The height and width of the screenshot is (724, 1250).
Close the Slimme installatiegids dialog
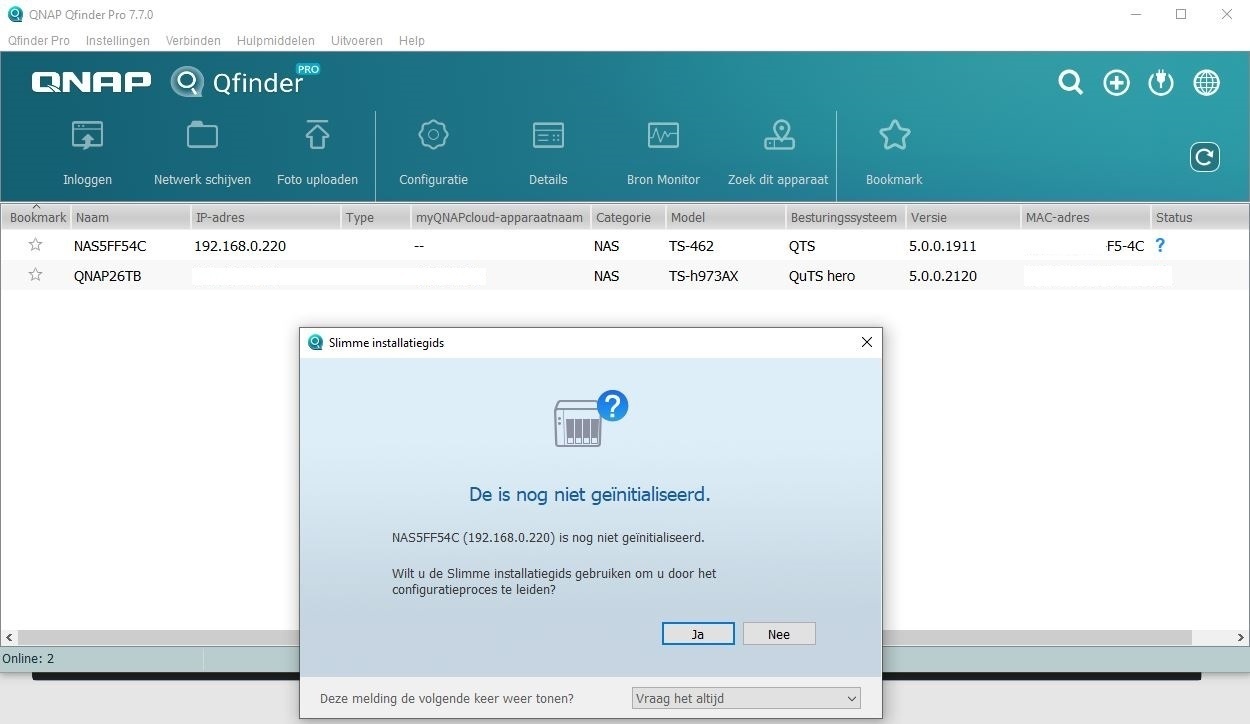867,342
